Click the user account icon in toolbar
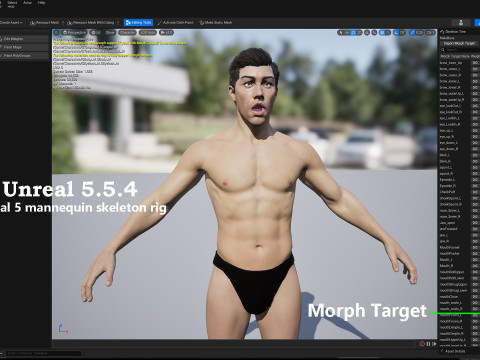This screenshot has width=480, height=360. (x=461, y=22)
